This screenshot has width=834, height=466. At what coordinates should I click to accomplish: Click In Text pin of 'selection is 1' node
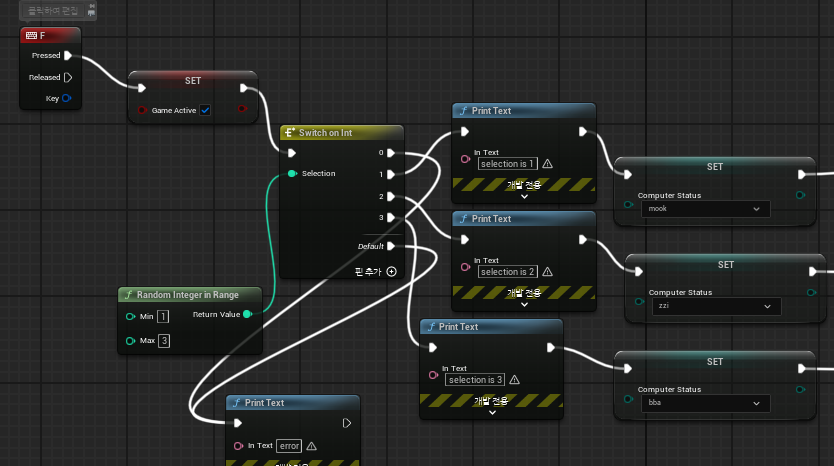click(x=465, y=159)
